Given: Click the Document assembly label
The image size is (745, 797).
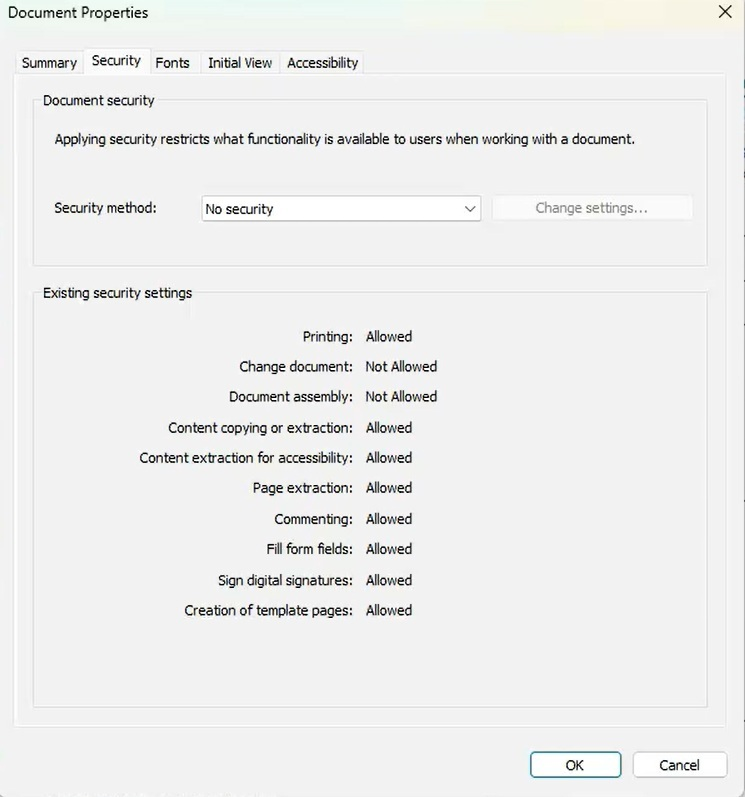Looking at the screenshot, I should coord(290,396).
